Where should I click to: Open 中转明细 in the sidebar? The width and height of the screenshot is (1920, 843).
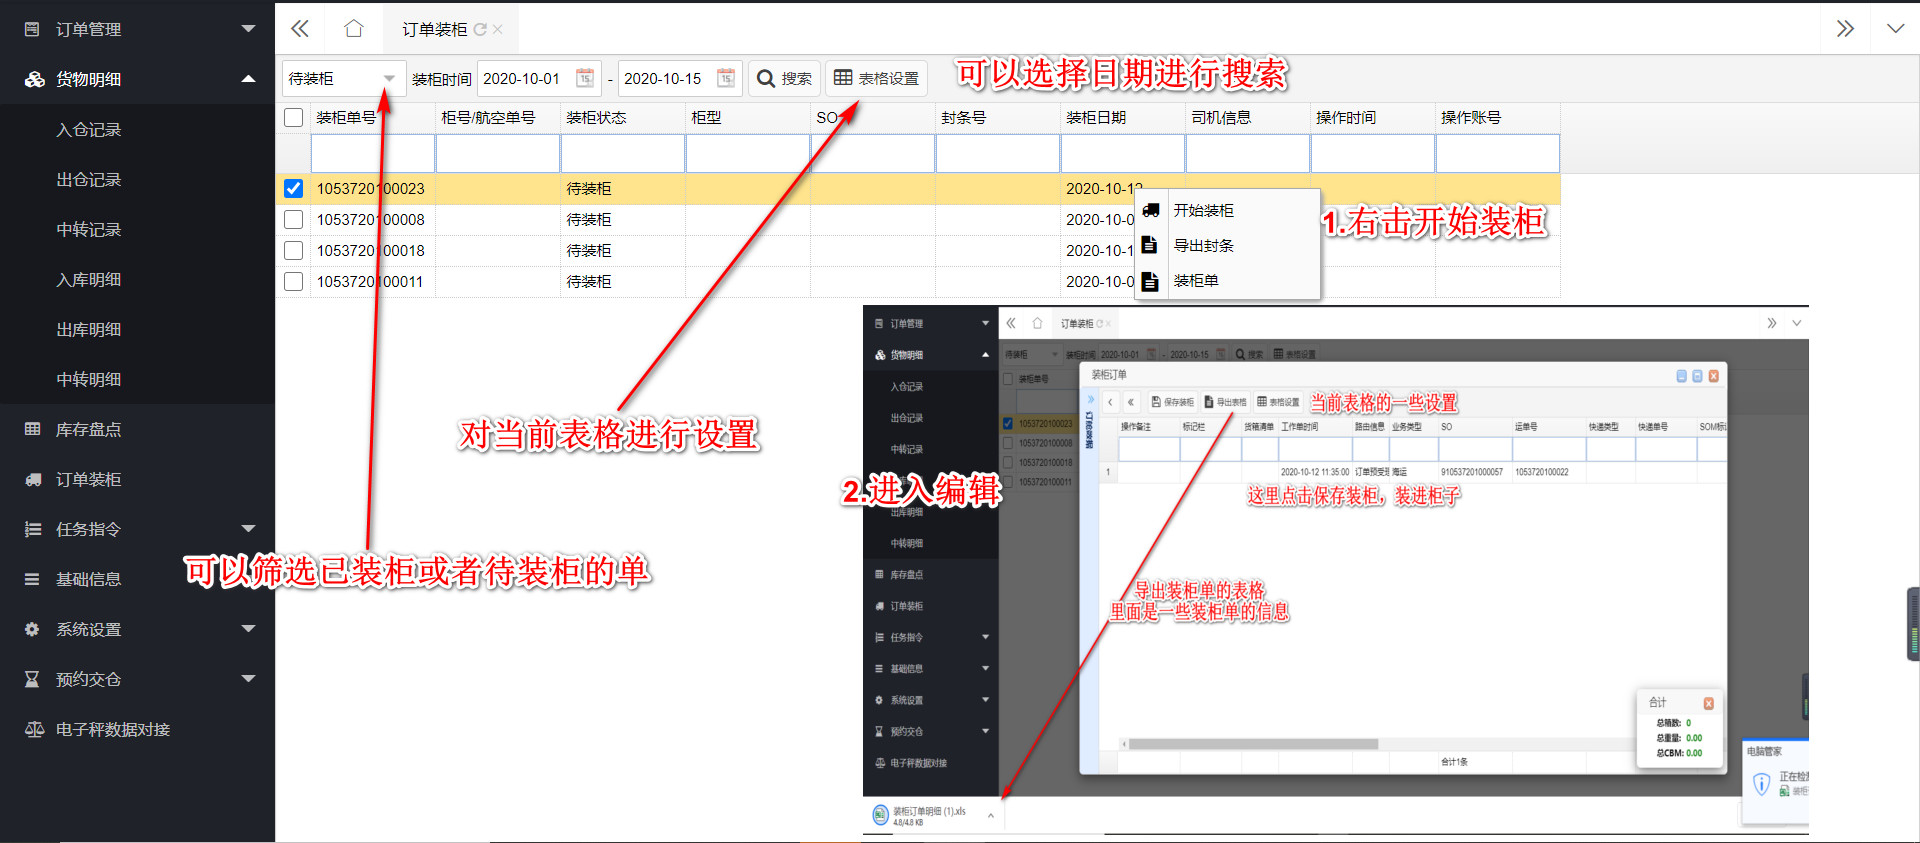pos(89,379)
